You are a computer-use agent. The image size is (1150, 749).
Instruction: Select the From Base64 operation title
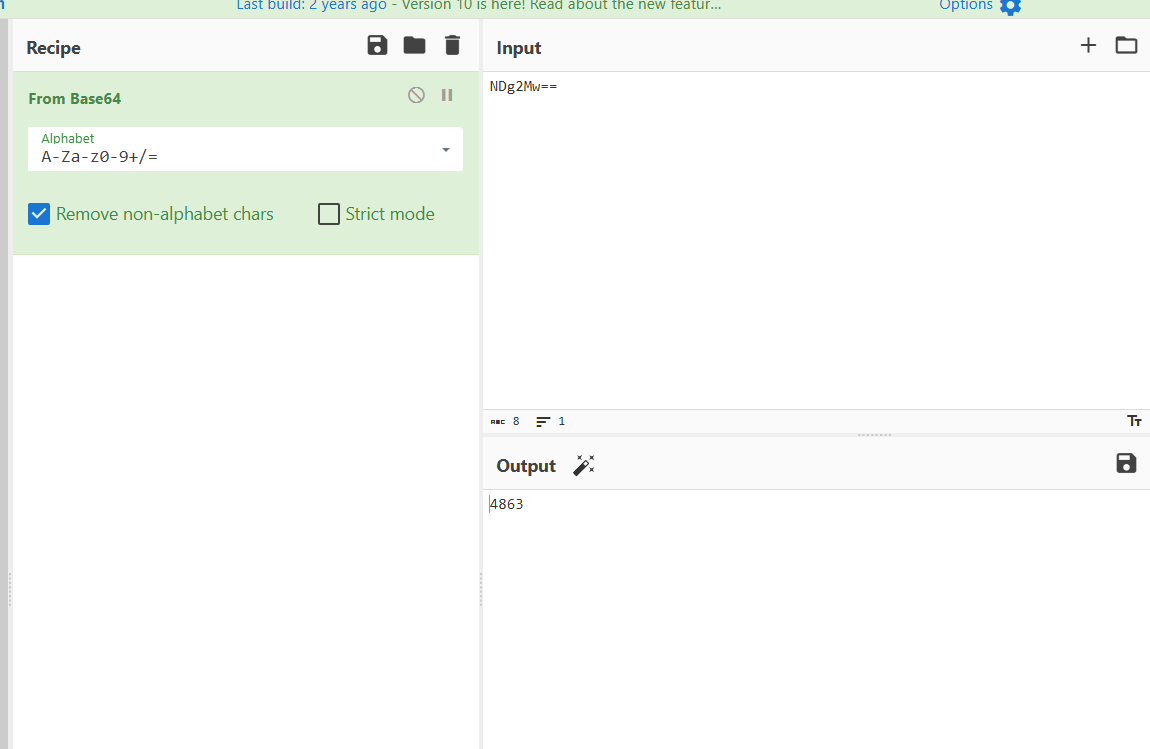point(74,98)
